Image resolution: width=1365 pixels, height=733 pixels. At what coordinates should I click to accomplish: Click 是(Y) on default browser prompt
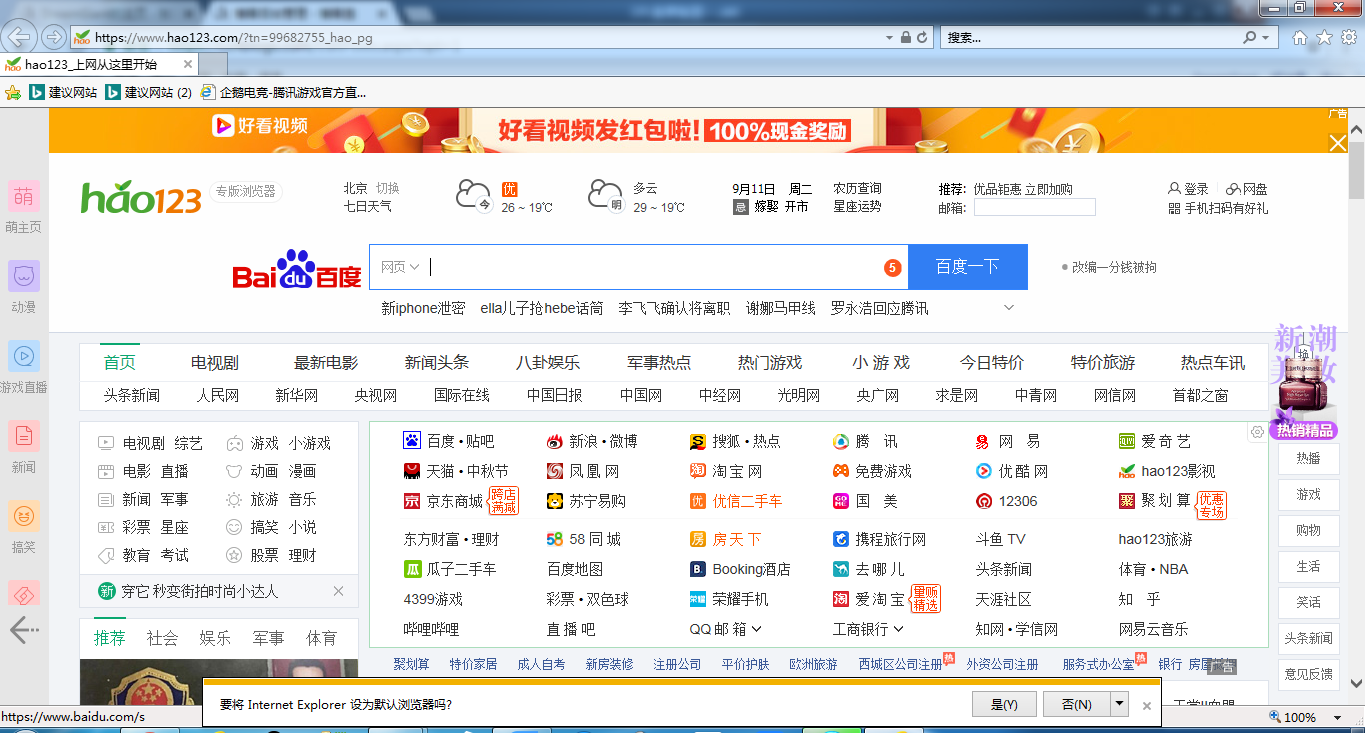[x=1004, y=704]
